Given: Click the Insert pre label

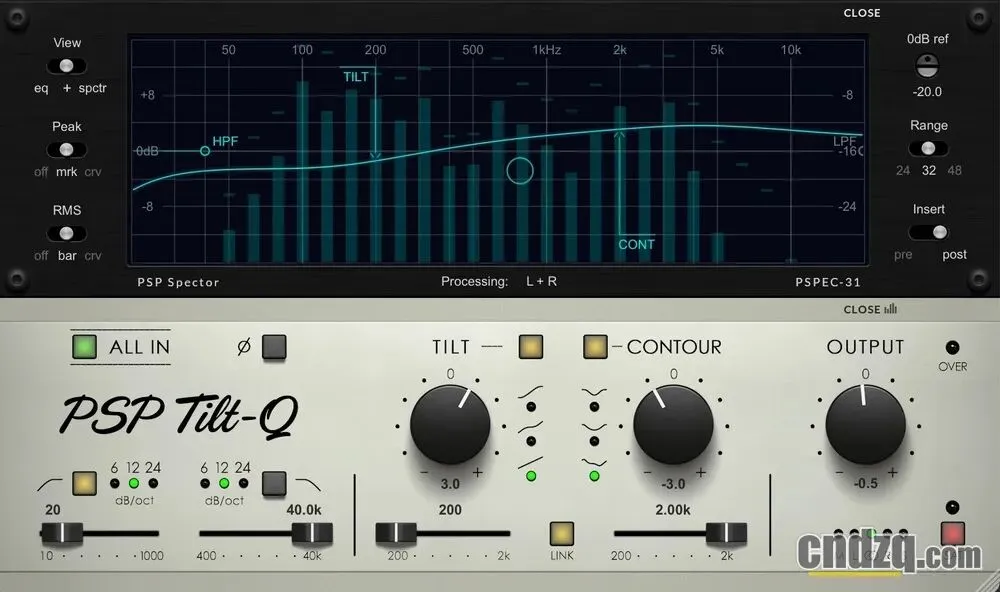Looking at the screenshot, I should pyautogui.click(x=903, y=255).
